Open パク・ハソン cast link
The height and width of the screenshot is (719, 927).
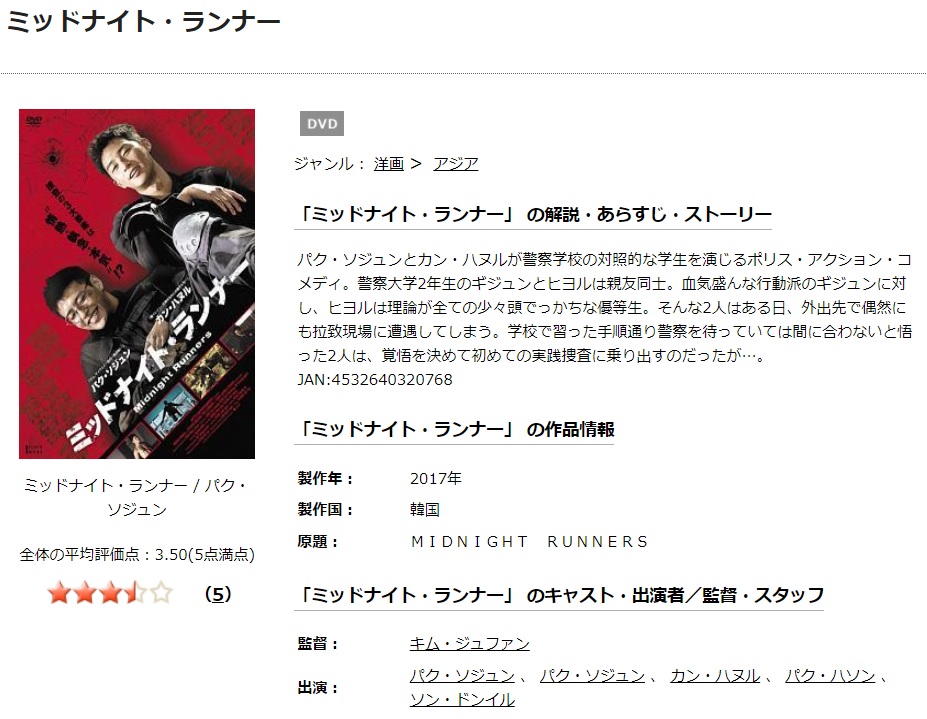click(x=830, y=675)
